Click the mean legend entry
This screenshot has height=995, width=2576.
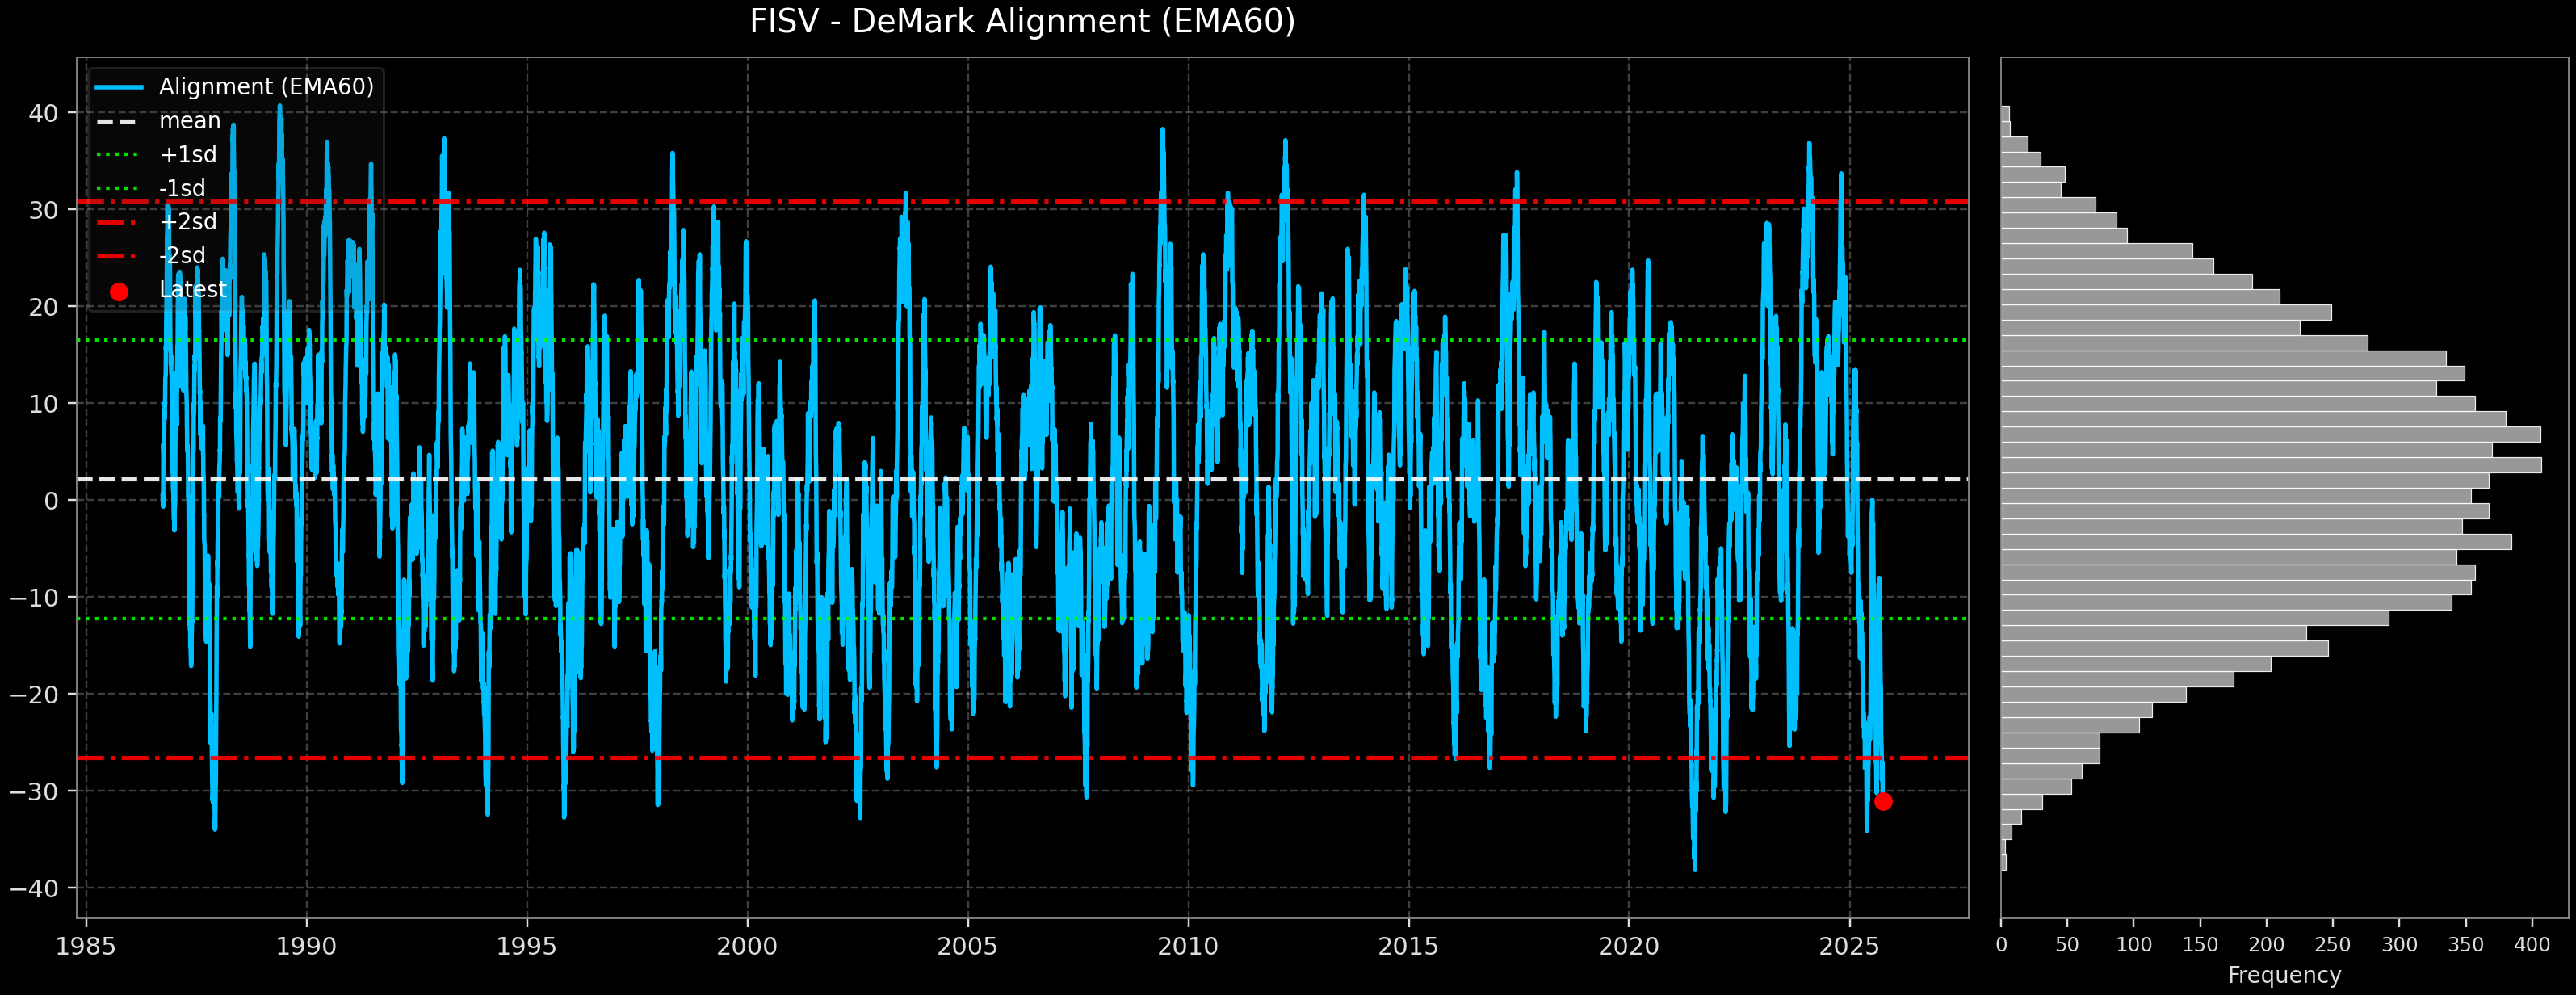pyautogui.click(x=189, y=121)
